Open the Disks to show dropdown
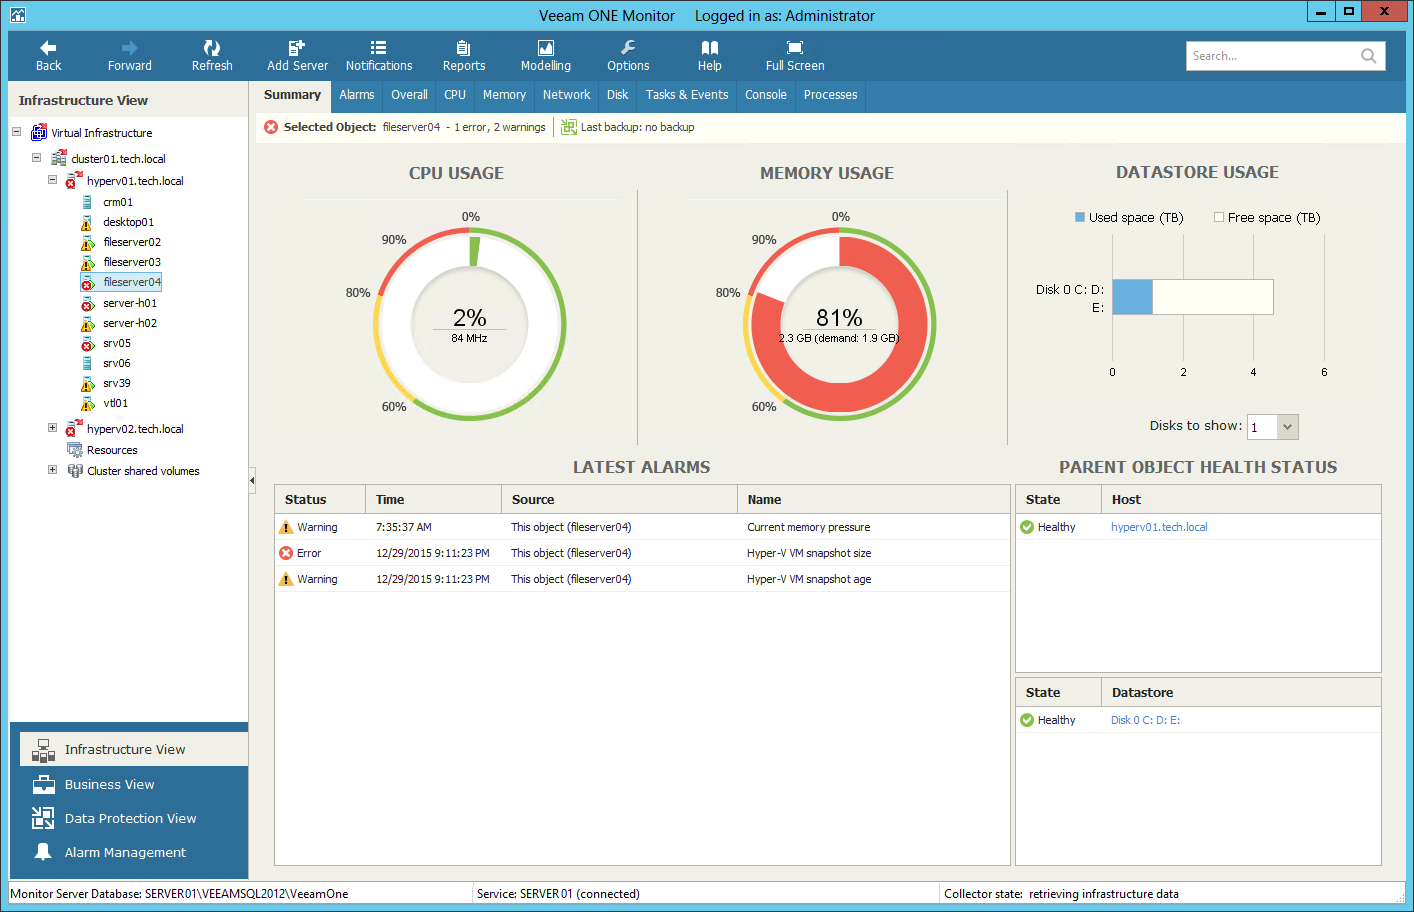 point(1287,427)
